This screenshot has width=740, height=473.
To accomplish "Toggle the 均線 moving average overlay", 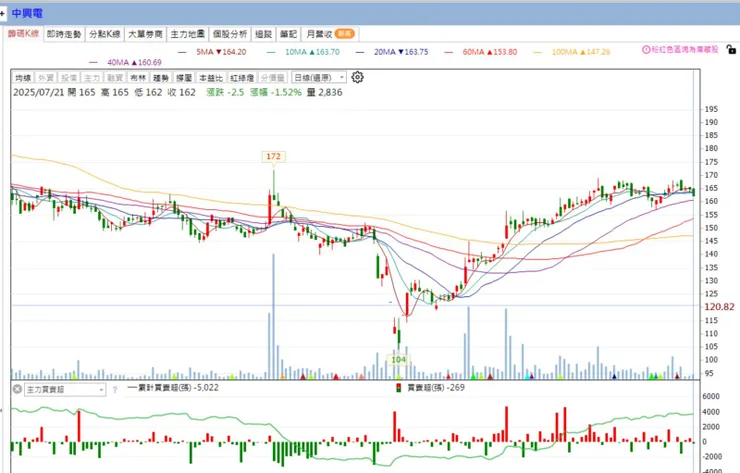I will [x=23, y=77].
